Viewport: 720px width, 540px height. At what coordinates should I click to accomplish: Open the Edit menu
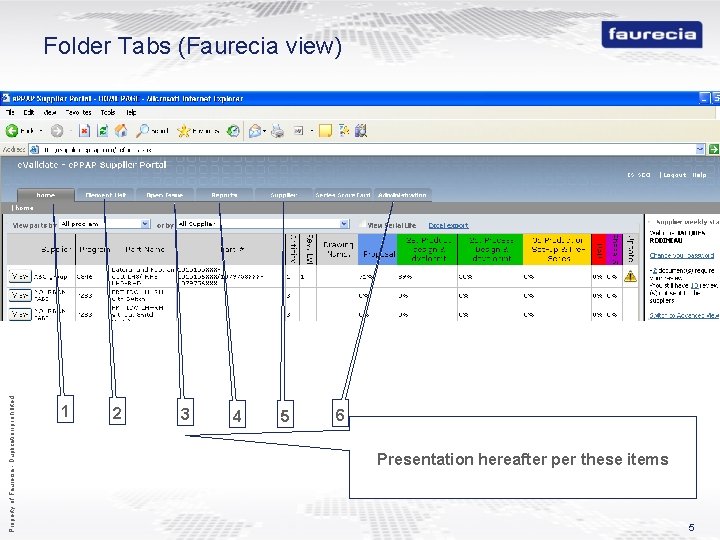[29, 112]
